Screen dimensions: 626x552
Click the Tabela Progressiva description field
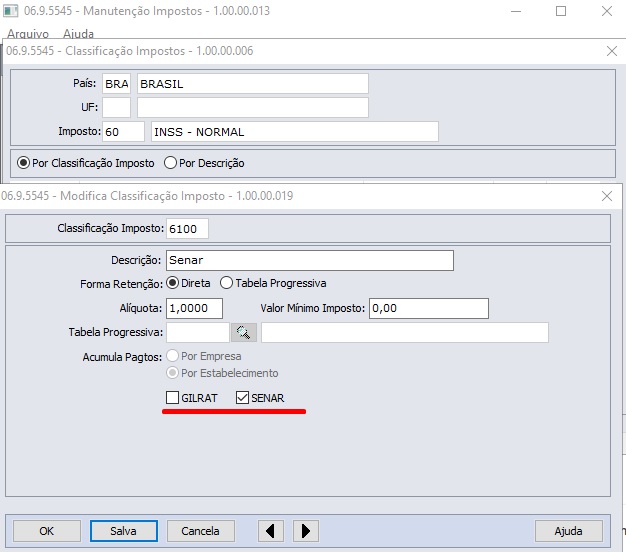coord(405,332)
